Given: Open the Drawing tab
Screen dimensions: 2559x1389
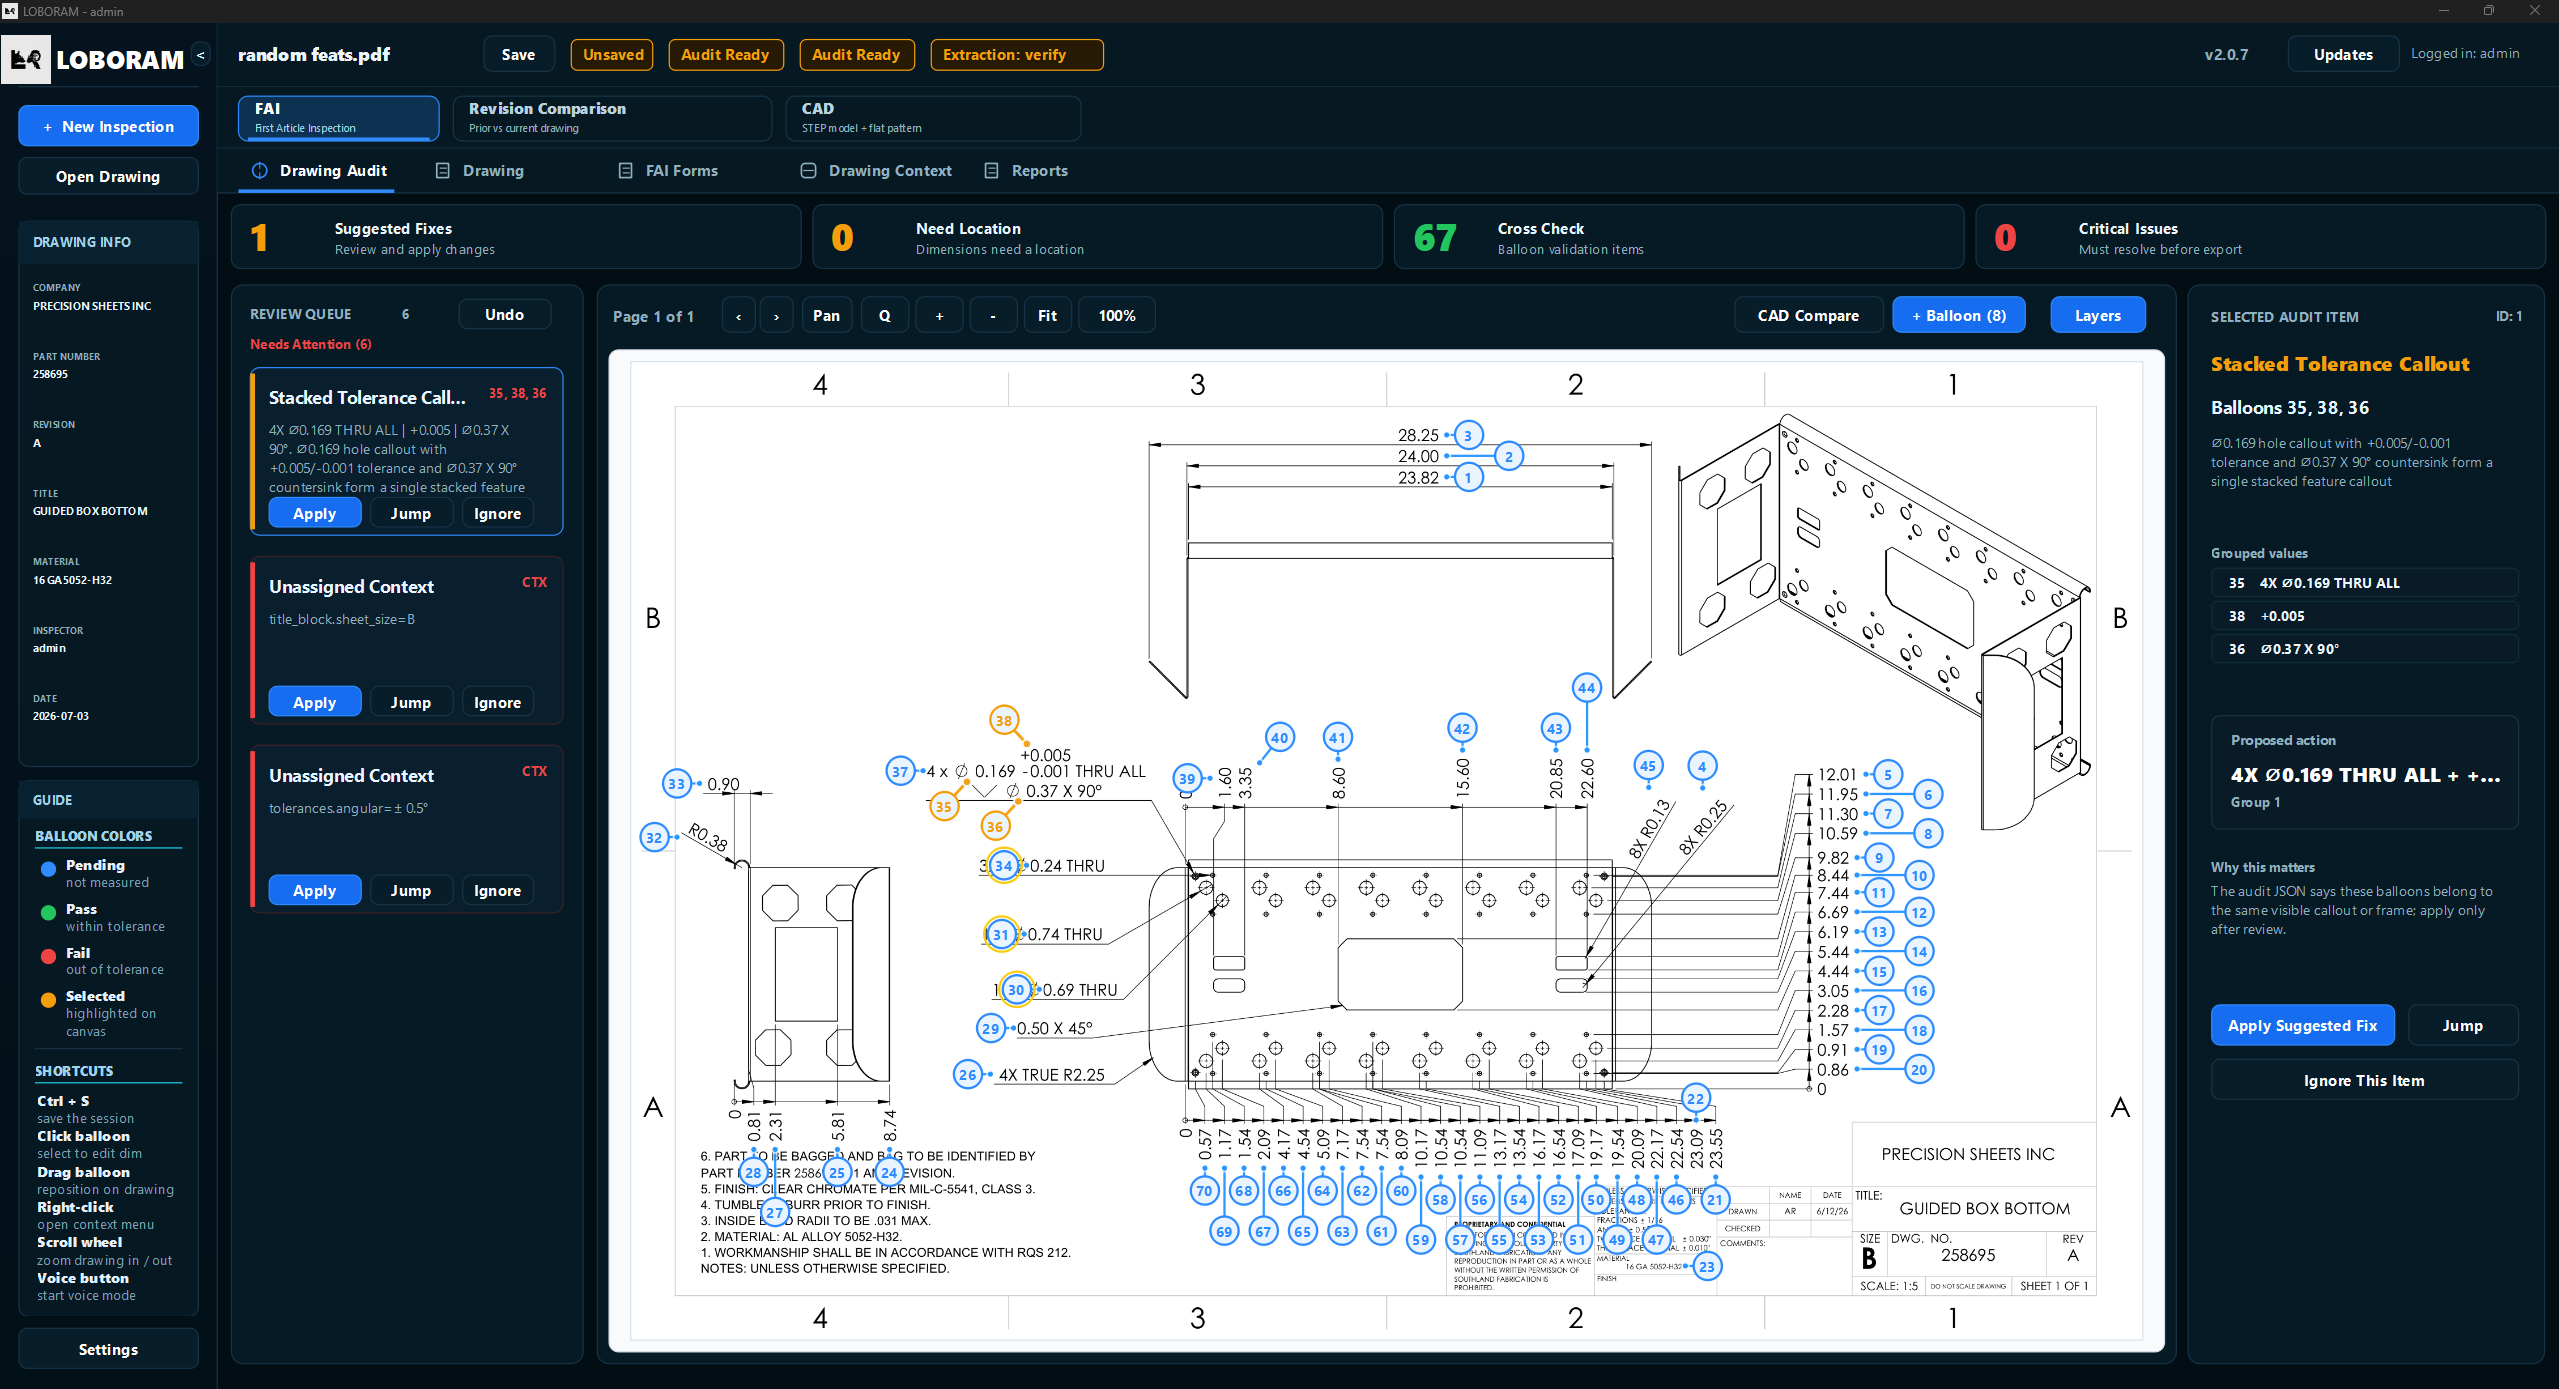Looking at the screenshot, I should click(x=480, y=171).
